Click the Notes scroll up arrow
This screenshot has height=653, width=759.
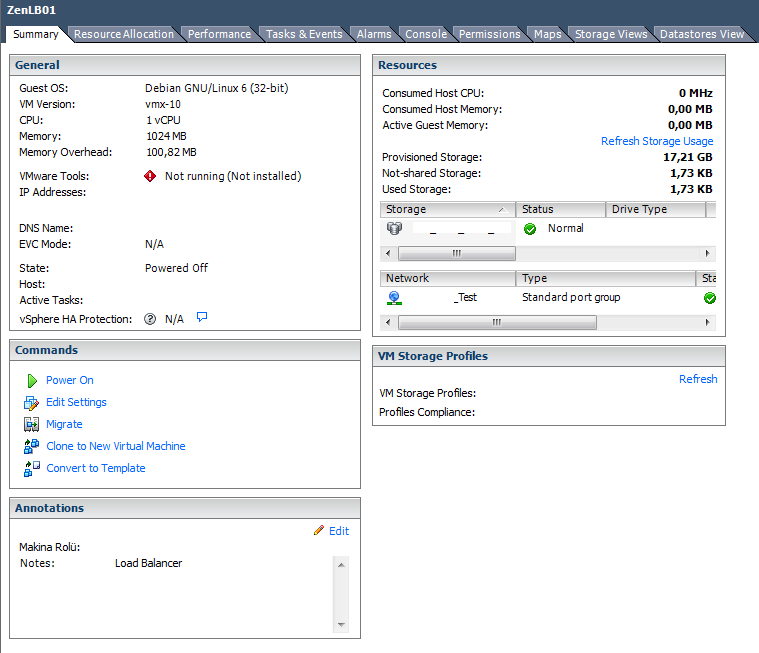[x=341, y=565]
